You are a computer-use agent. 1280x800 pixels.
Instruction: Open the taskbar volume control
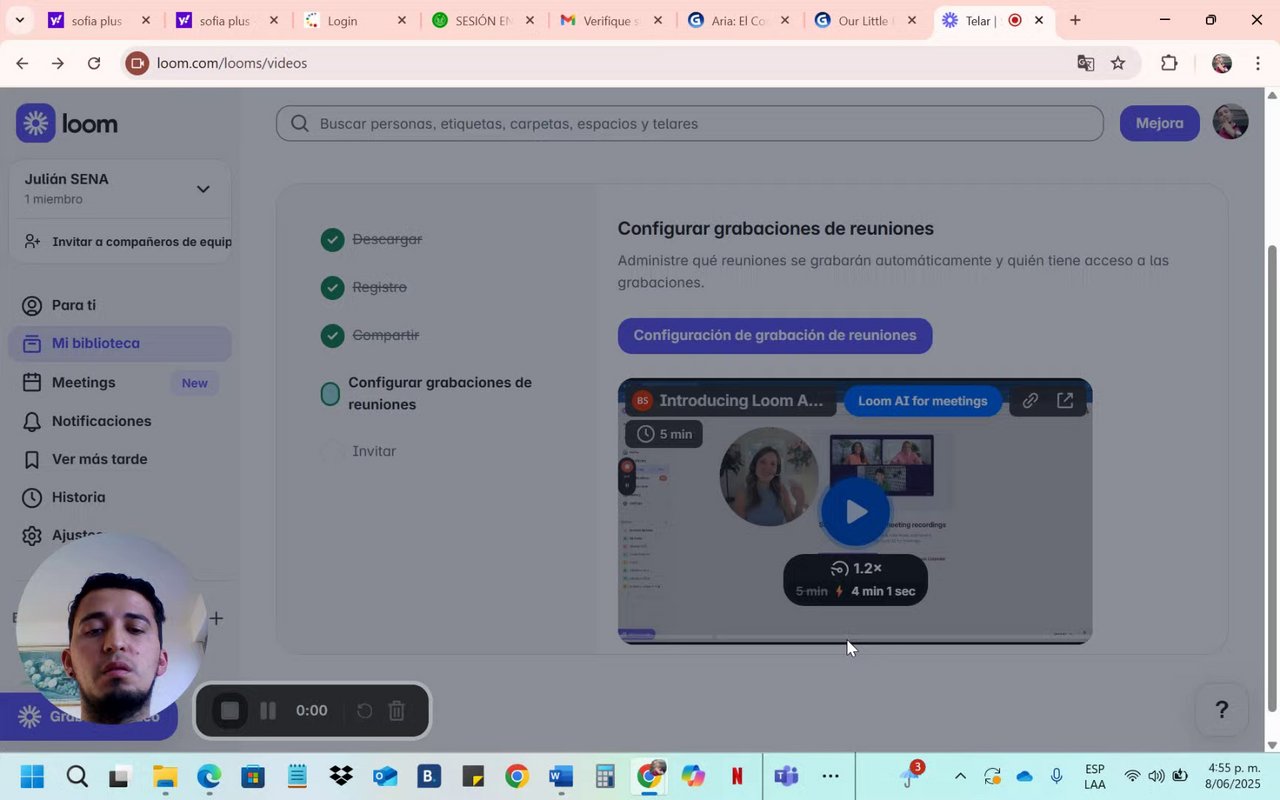(x=1156, y=776)
